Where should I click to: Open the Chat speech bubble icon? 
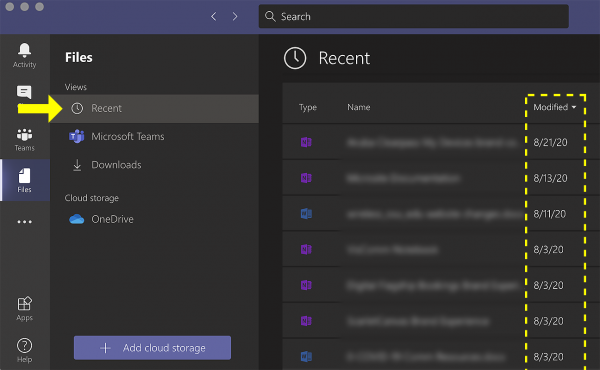coord(24,92)
